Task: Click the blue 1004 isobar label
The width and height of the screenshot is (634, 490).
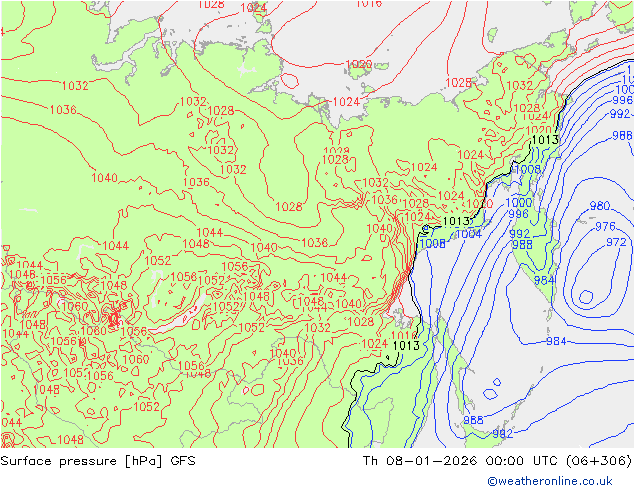Action: [x=469, y=234]
